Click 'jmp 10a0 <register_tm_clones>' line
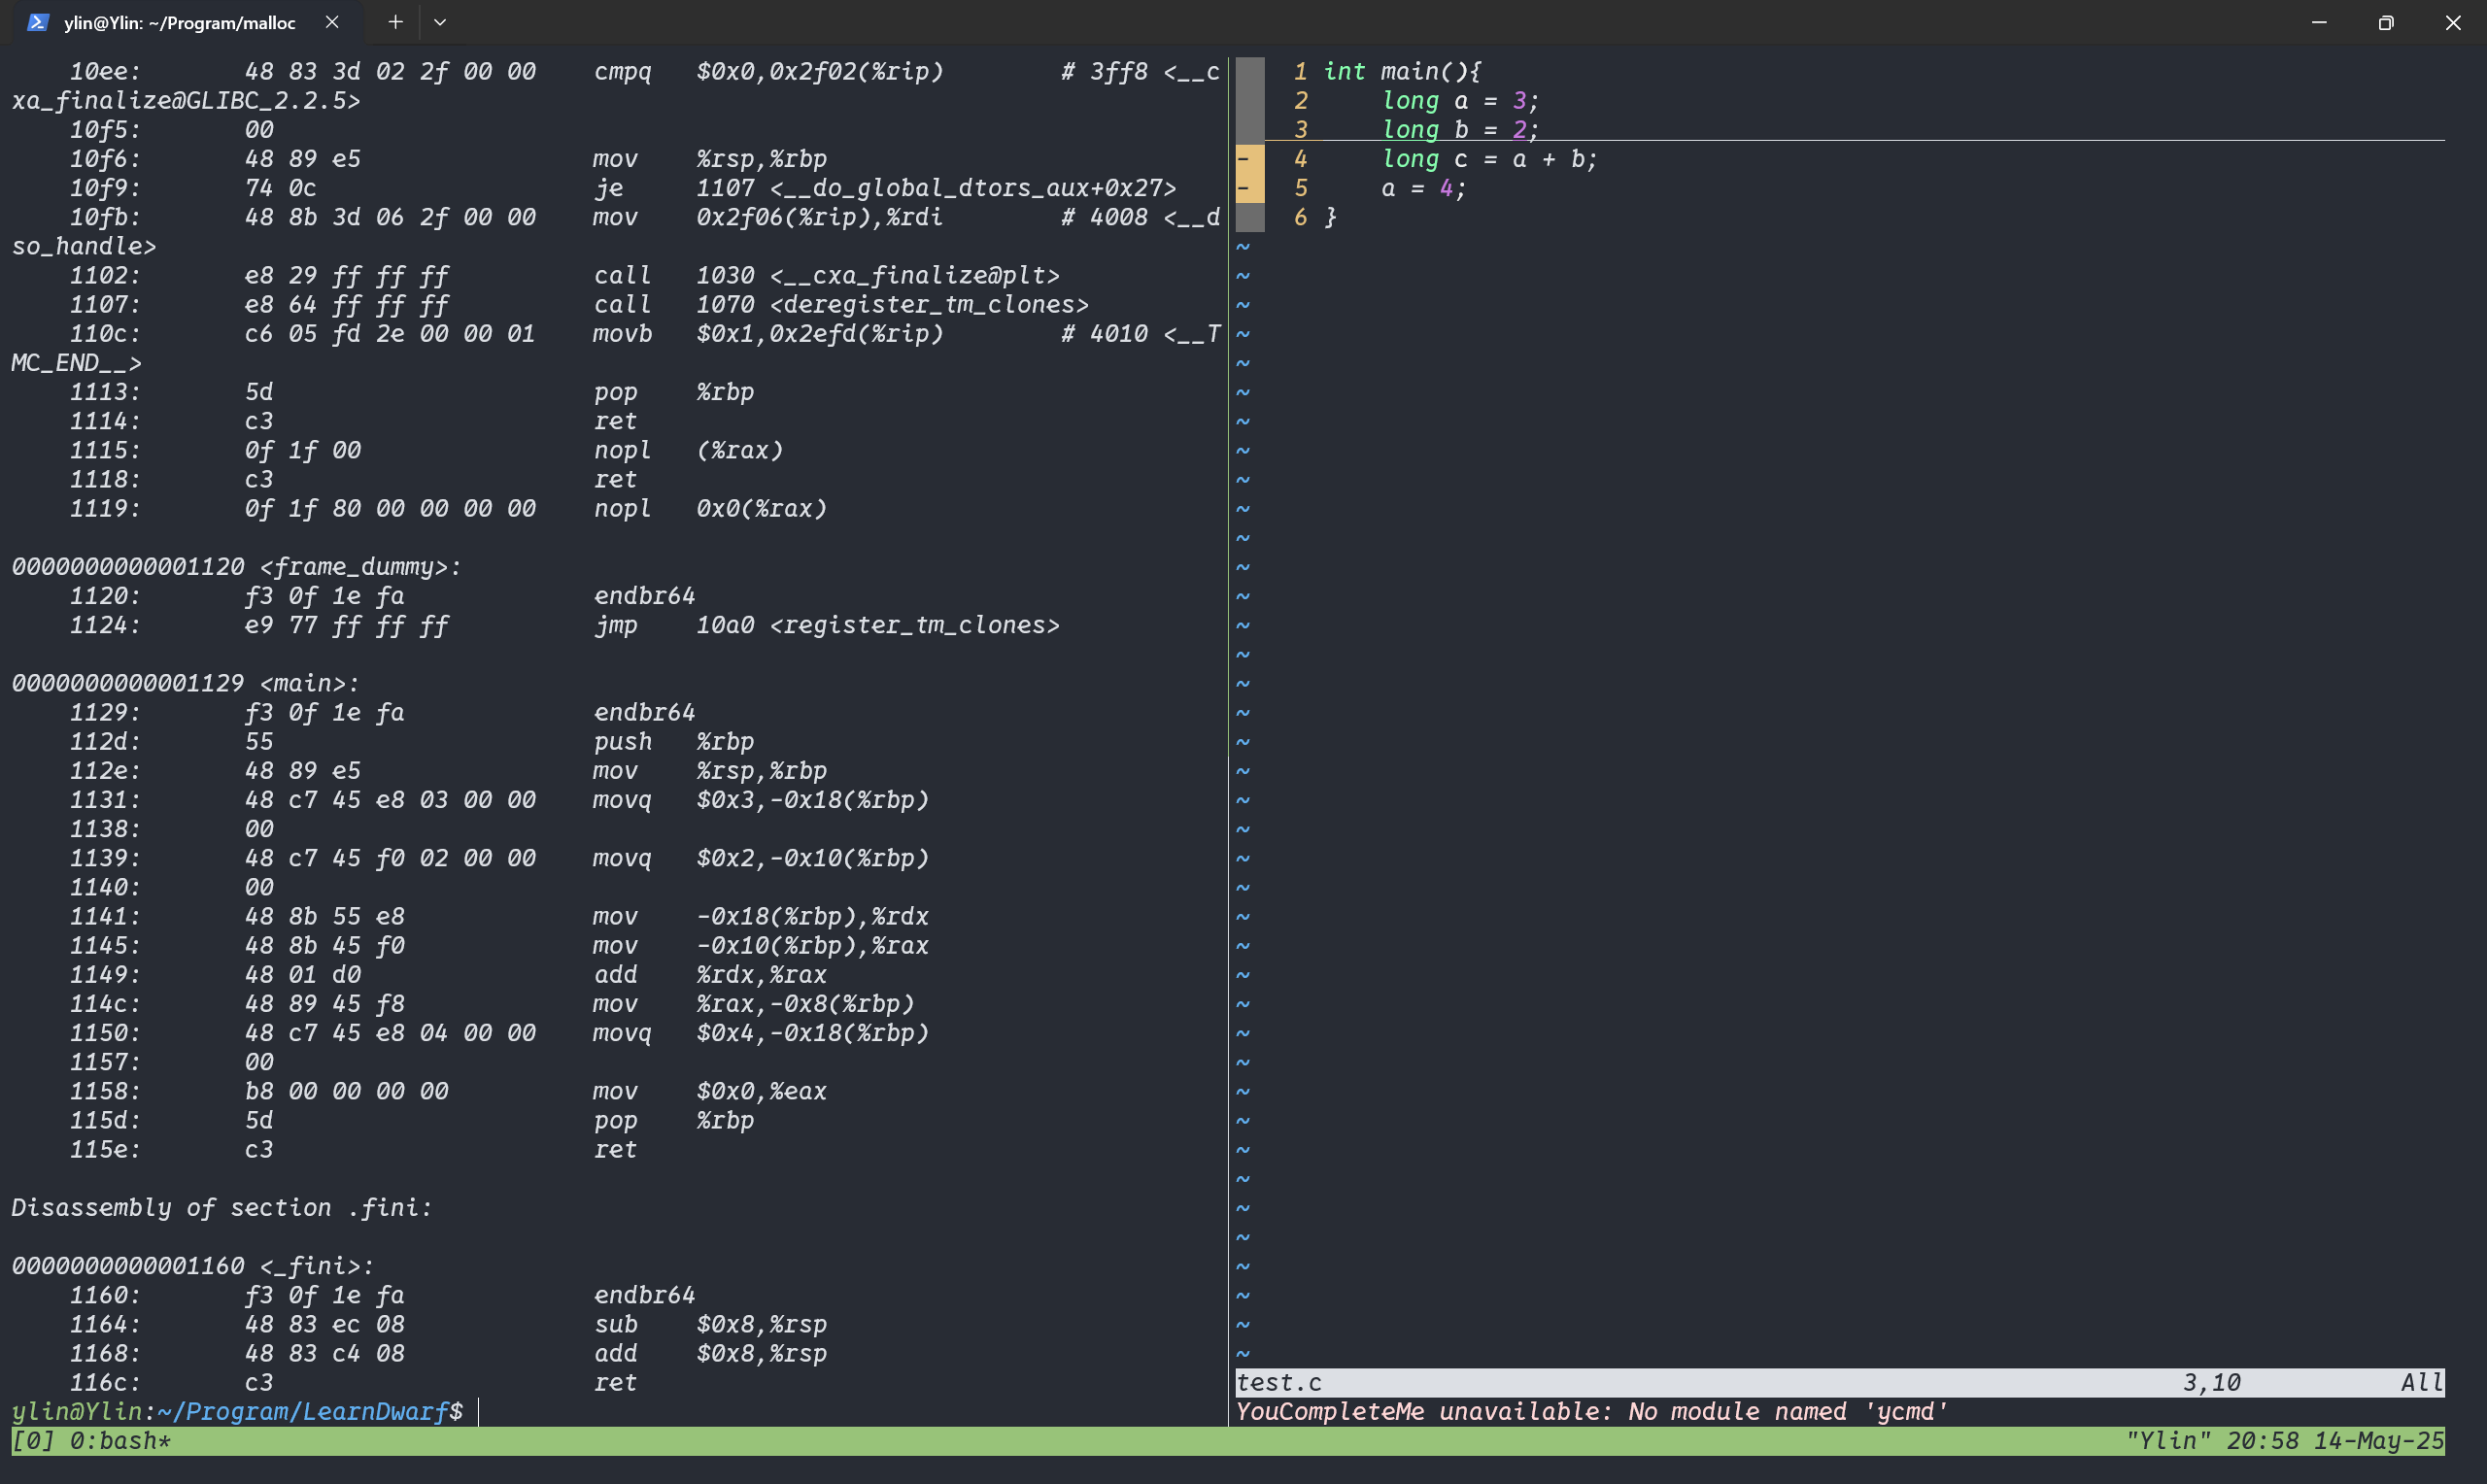This screenshot has width=2487, height=1484. pos(826,625)
